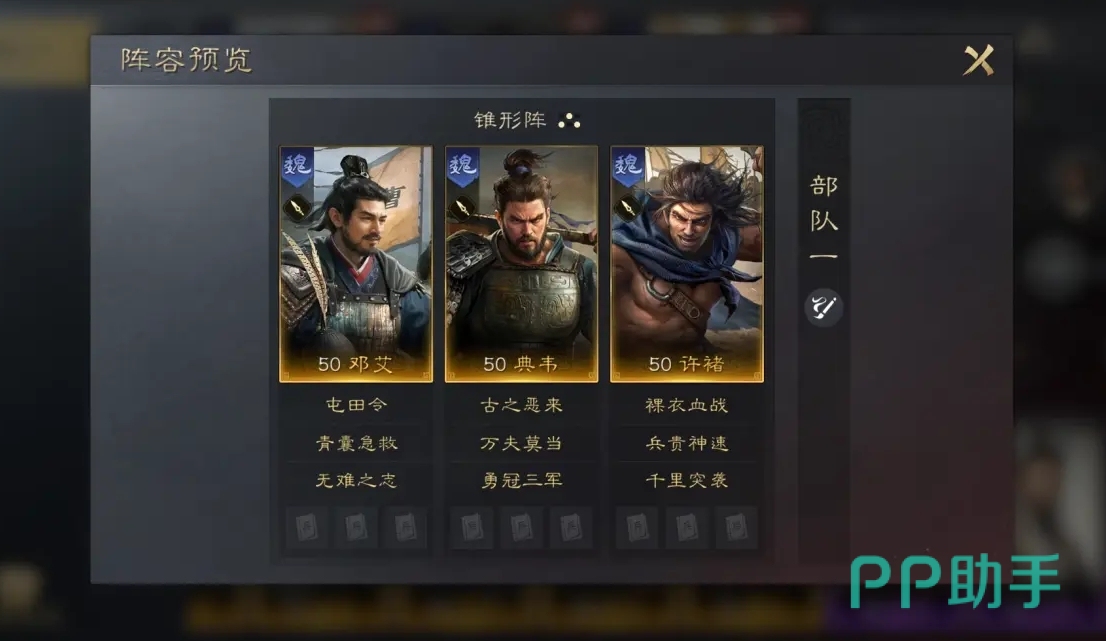Select the 千里突袭 skill entry

[x=687, y=480]
